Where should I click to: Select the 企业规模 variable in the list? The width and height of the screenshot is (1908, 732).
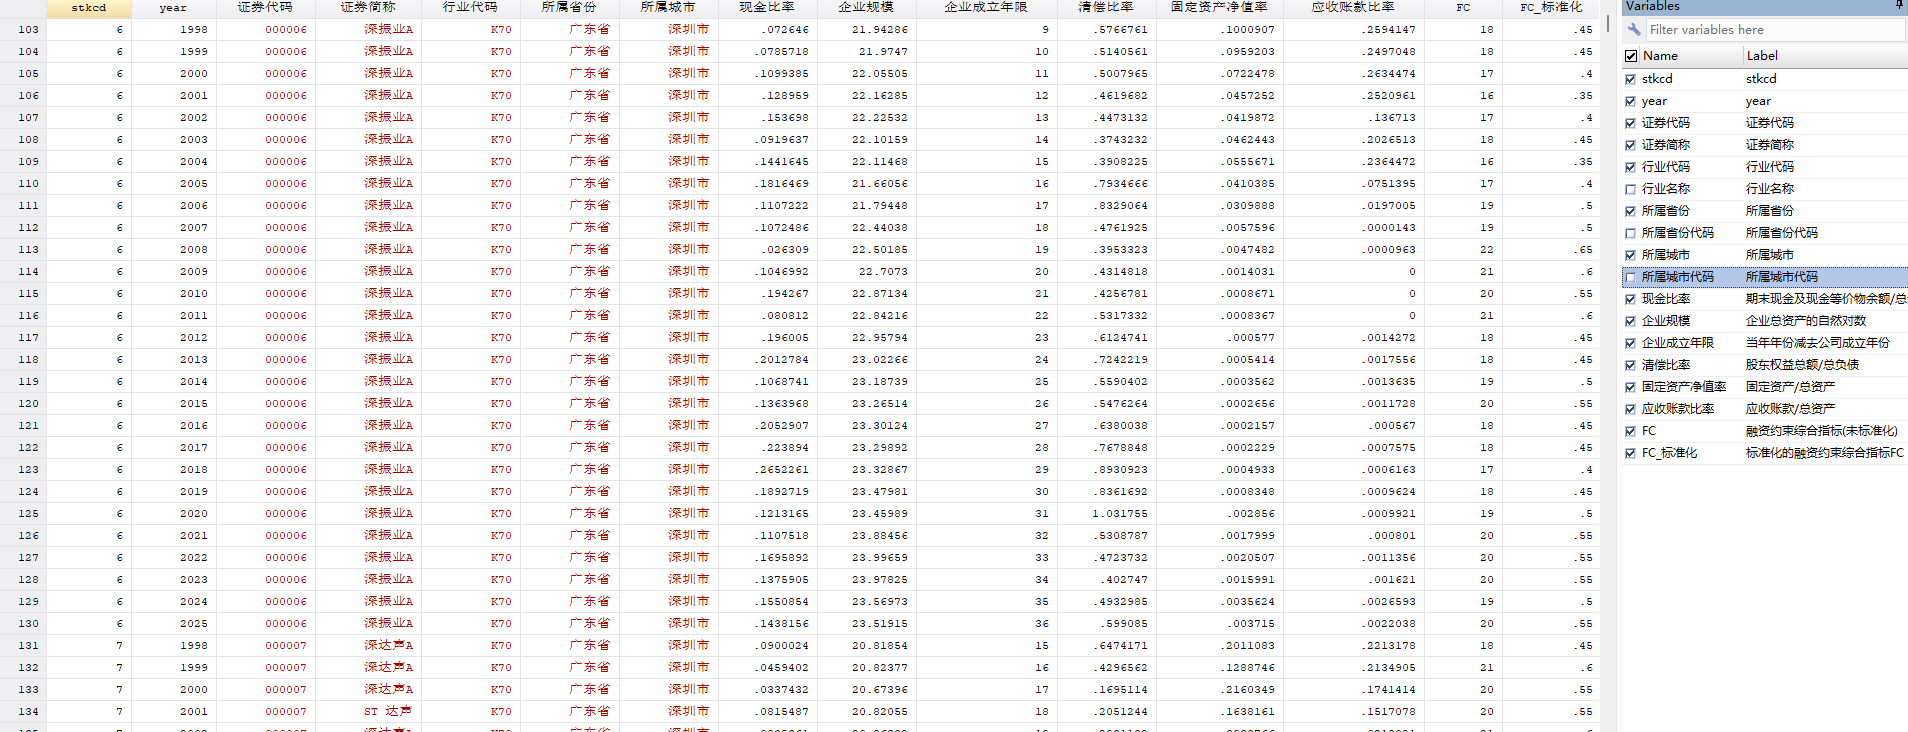click(x=1666, y=321)
